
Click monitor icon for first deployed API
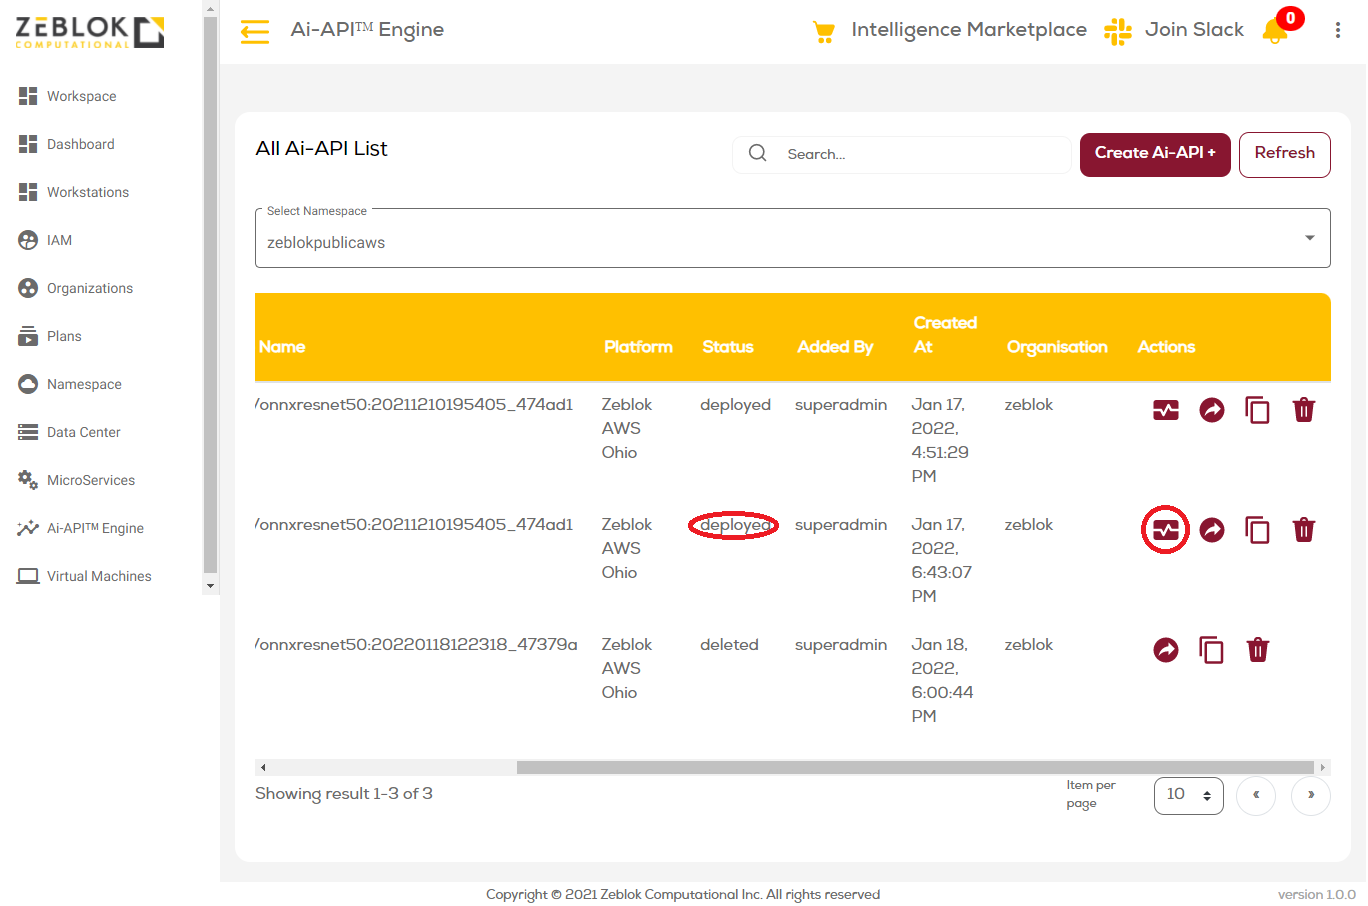1166,410
